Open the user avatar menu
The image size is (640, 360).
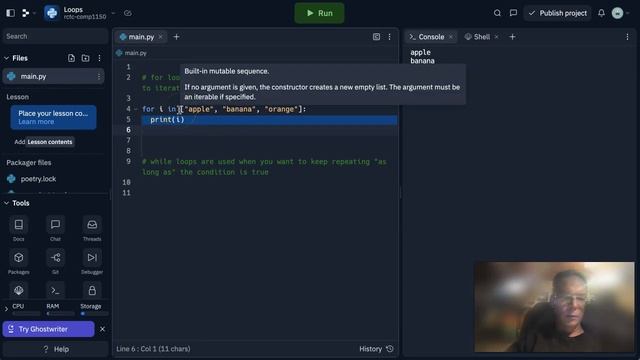[618, 13]
